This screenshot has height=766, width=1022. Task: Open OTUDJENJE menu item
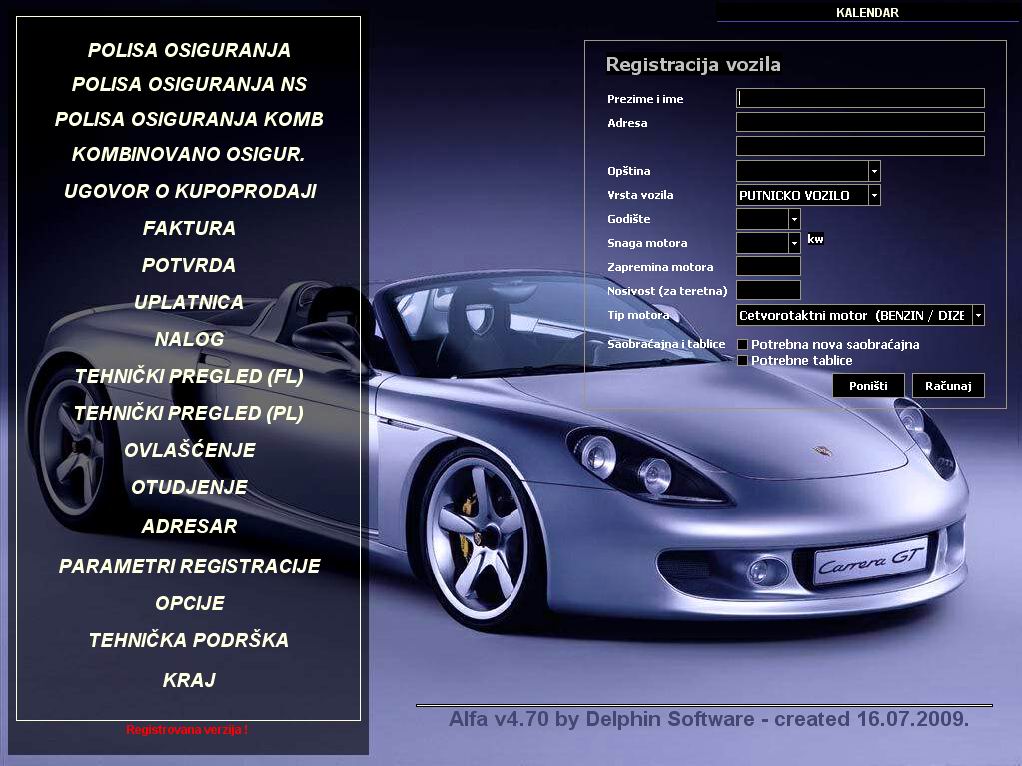tap(189, 487)
